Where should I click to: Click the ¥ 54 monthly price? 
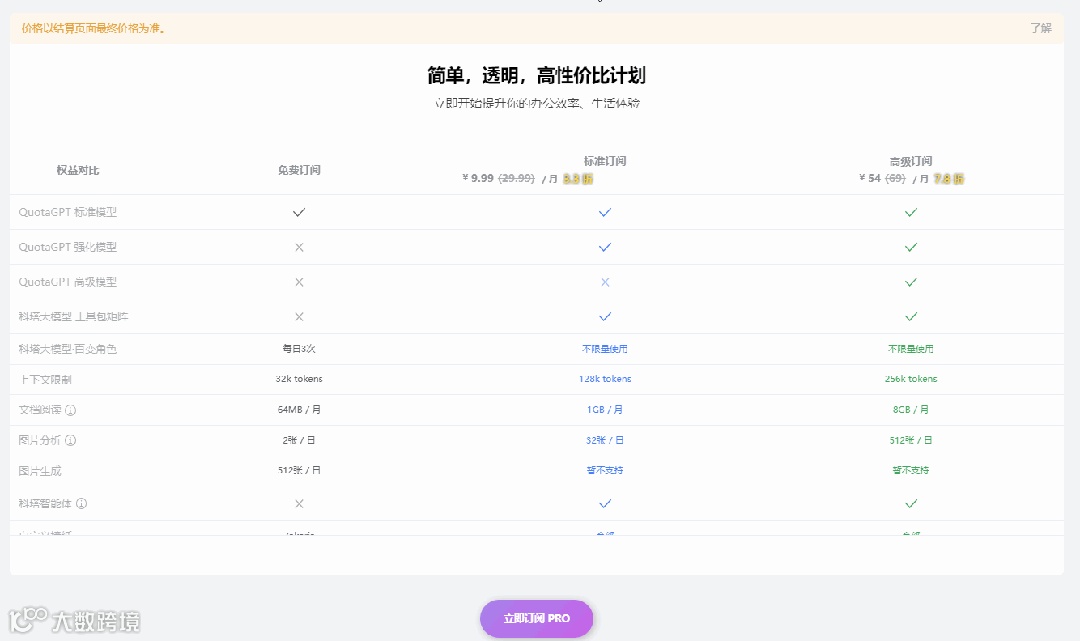coord(870,178)
